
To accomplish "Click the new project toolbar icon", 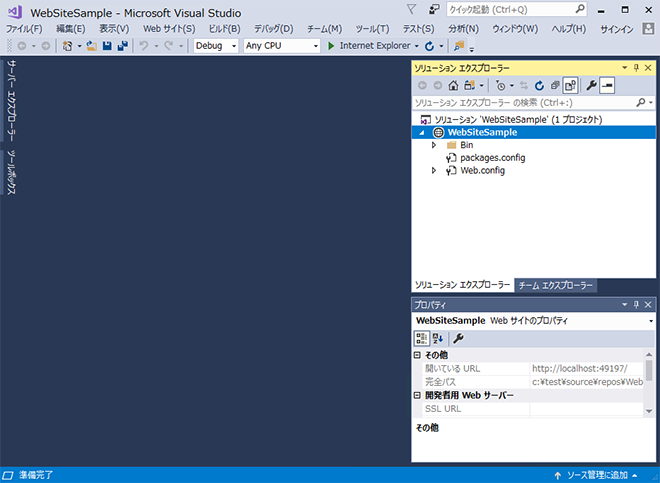I will point(67,46).
